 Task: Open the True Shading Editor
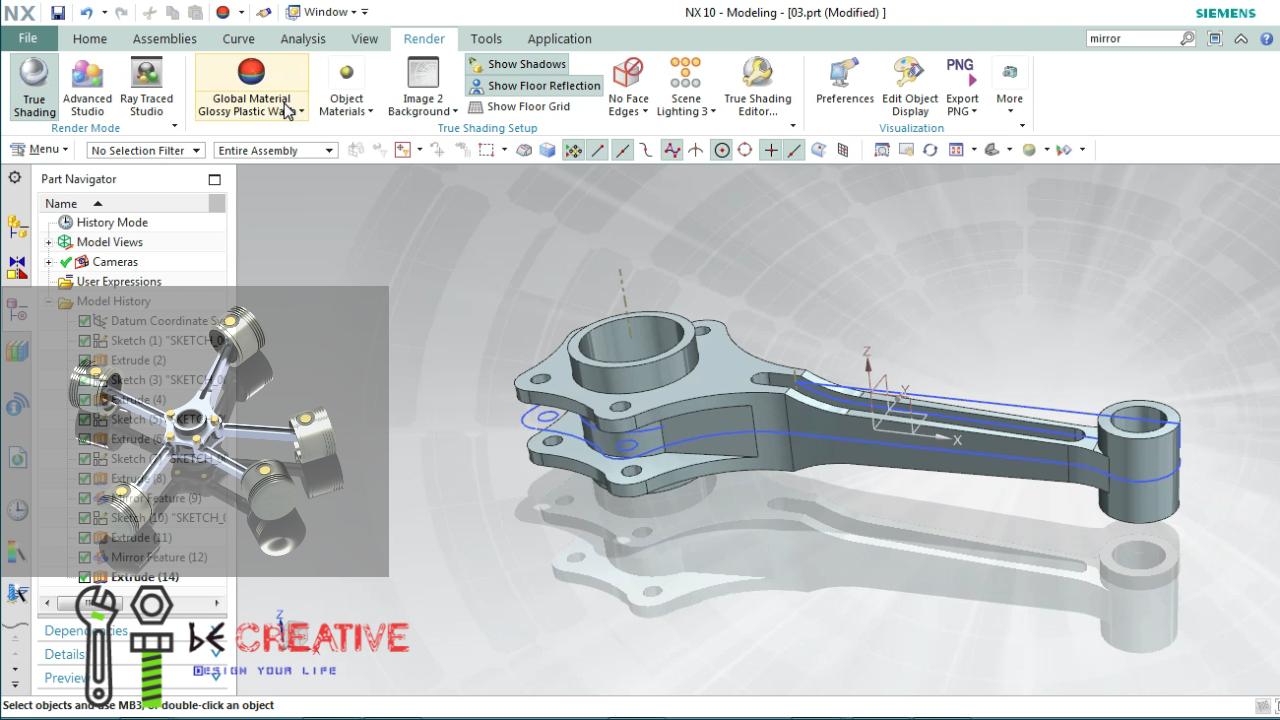pos(757,76)
